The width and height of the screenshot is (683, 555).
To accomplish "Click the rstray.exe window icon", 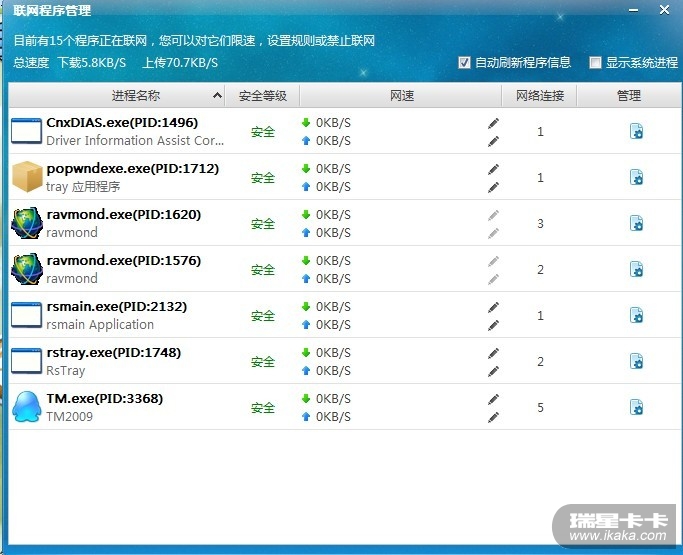I will (26, 361).
